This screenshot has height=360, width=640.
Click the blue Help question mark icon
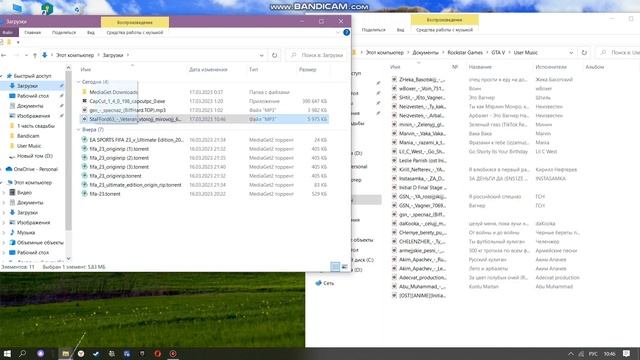click(x=346, y=32)
